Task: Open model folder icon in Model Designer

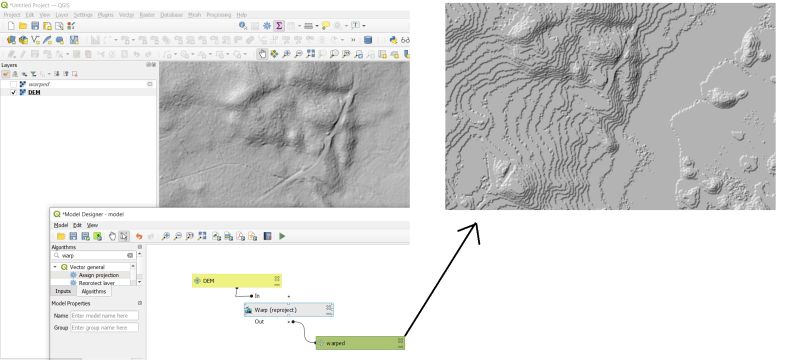Action: pyautogui.click(x=61, y=236)
